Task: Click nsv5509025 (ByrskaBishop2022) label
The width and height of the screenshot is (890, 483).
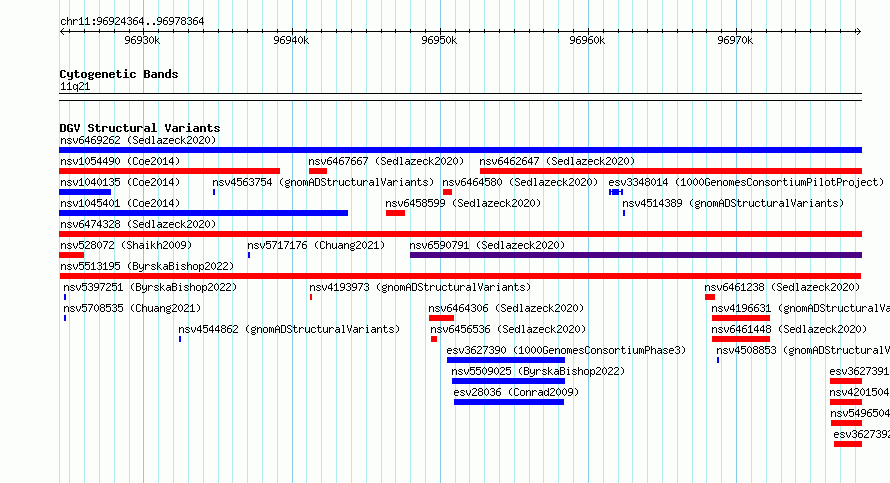Action: coord(538,371)
